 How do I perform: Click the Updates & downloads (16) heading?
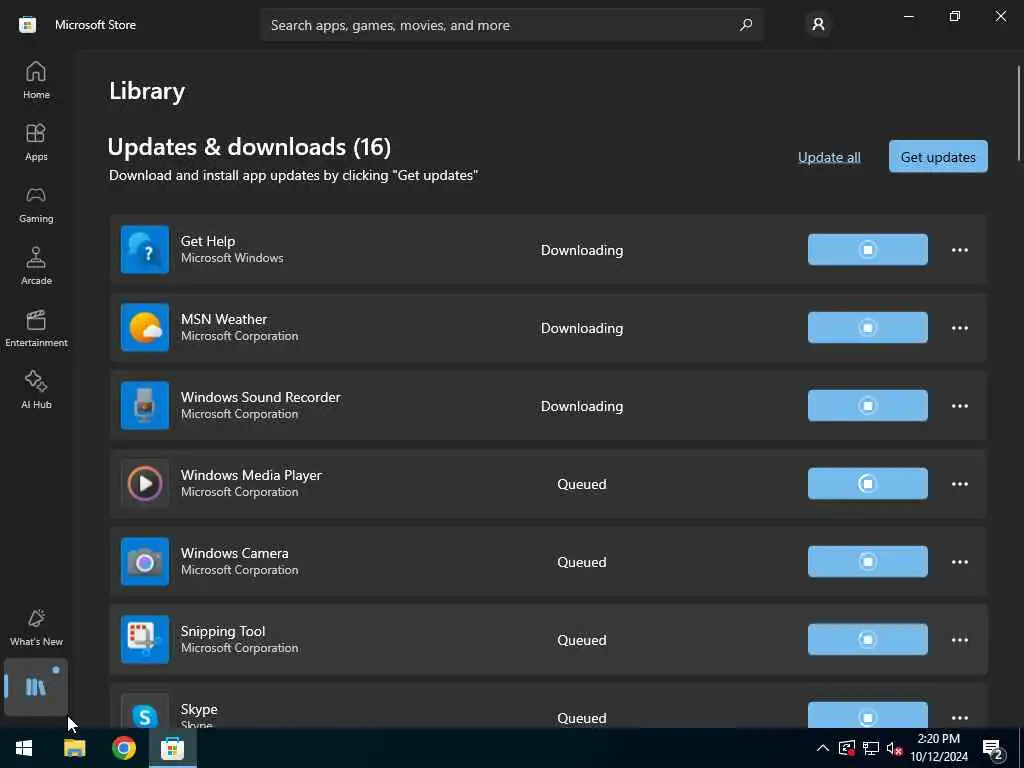pos(249,146)
